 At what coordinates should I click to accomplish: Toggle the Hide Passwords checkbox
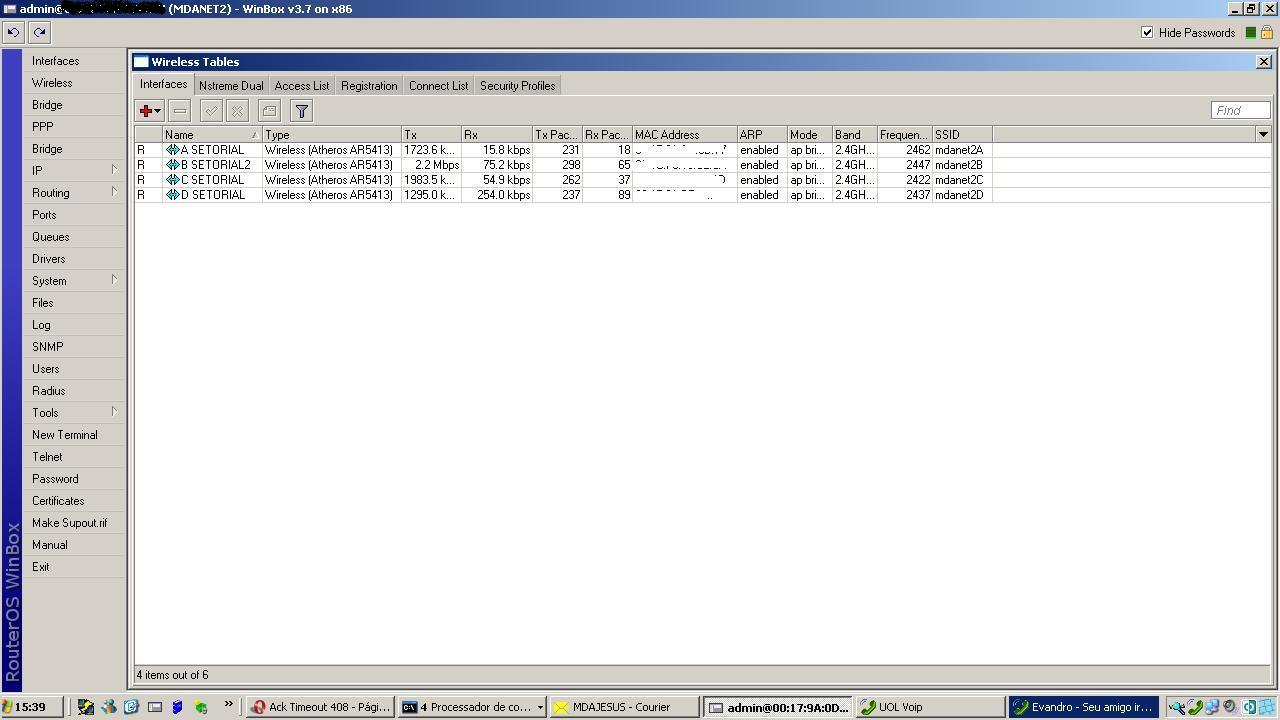[1147, 33]
